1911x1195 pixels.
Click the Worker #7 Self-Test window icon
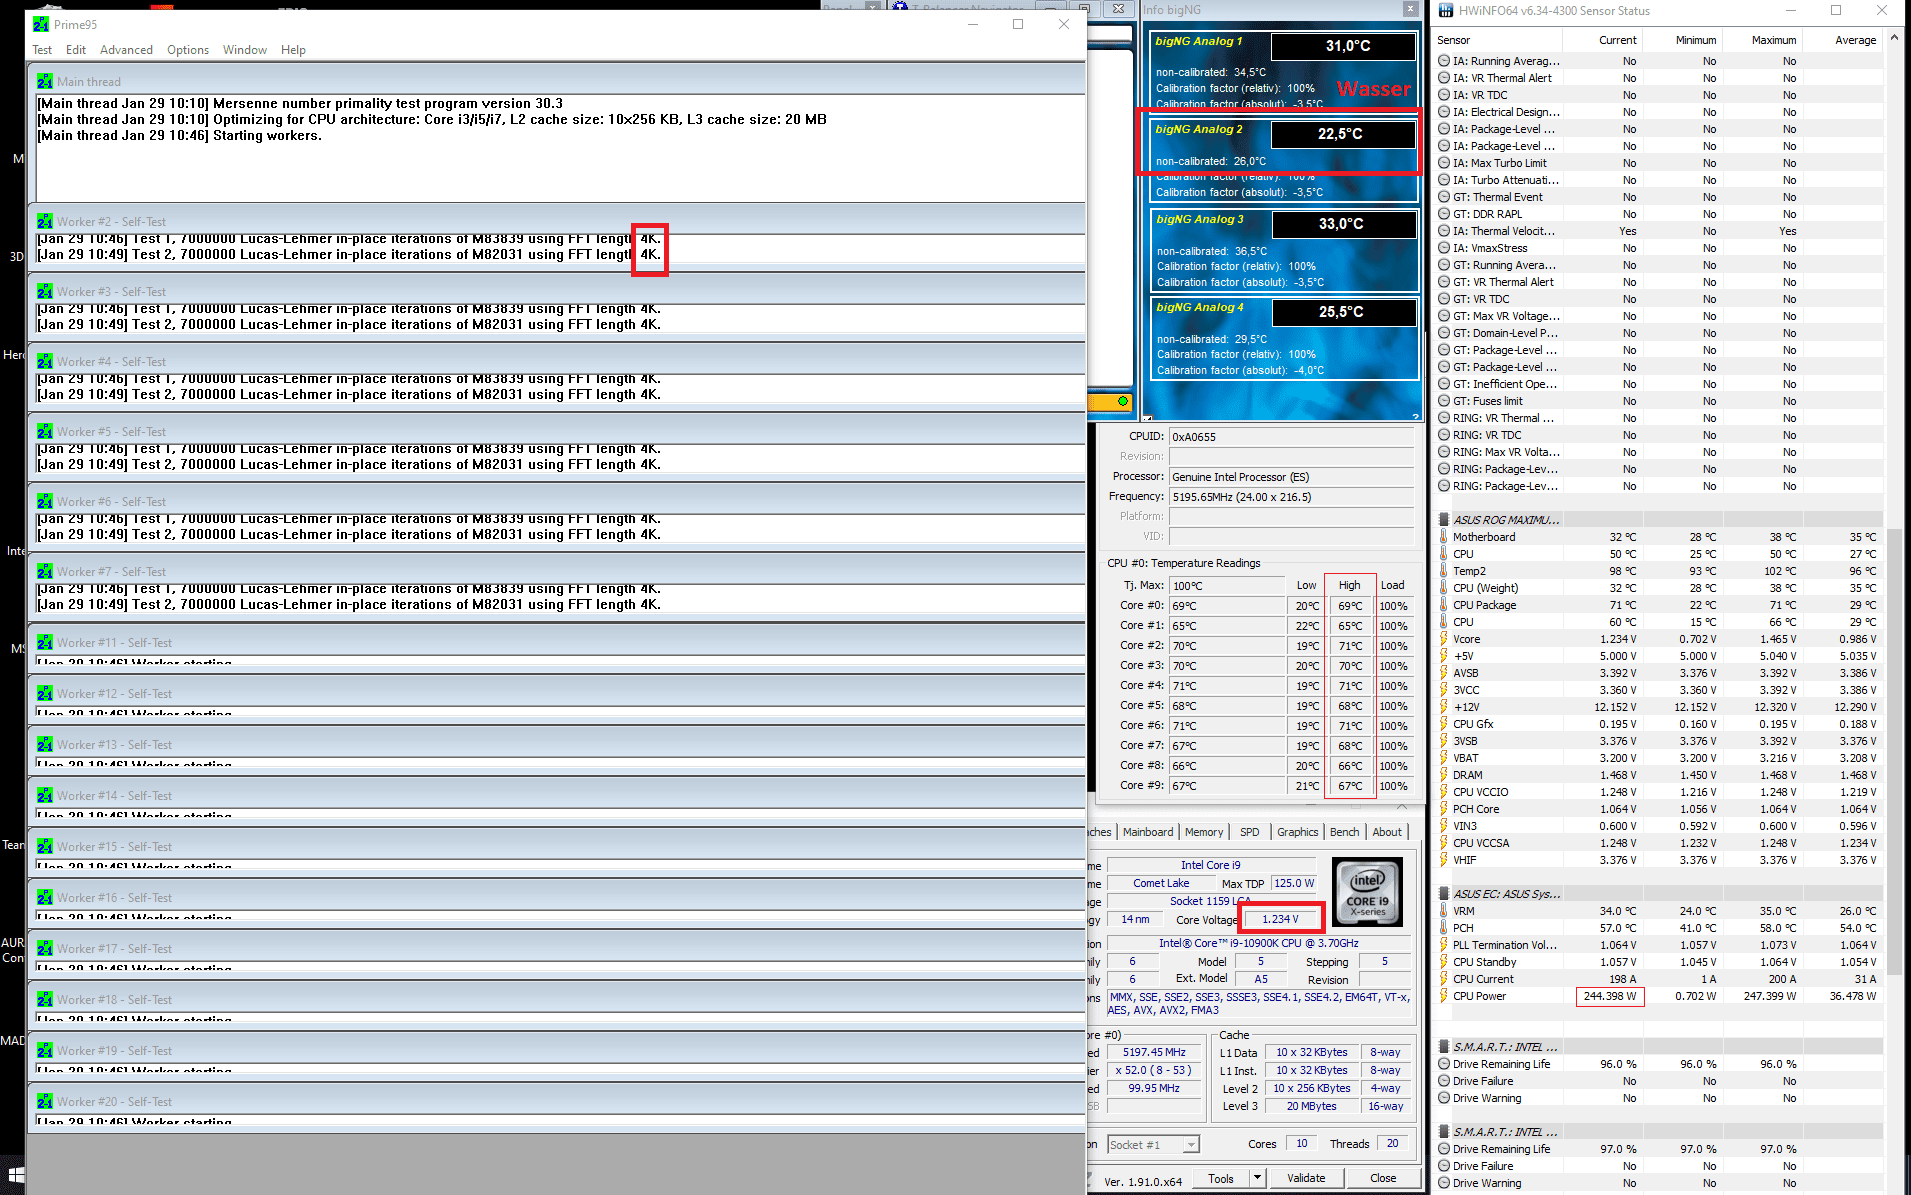(45, 572)
